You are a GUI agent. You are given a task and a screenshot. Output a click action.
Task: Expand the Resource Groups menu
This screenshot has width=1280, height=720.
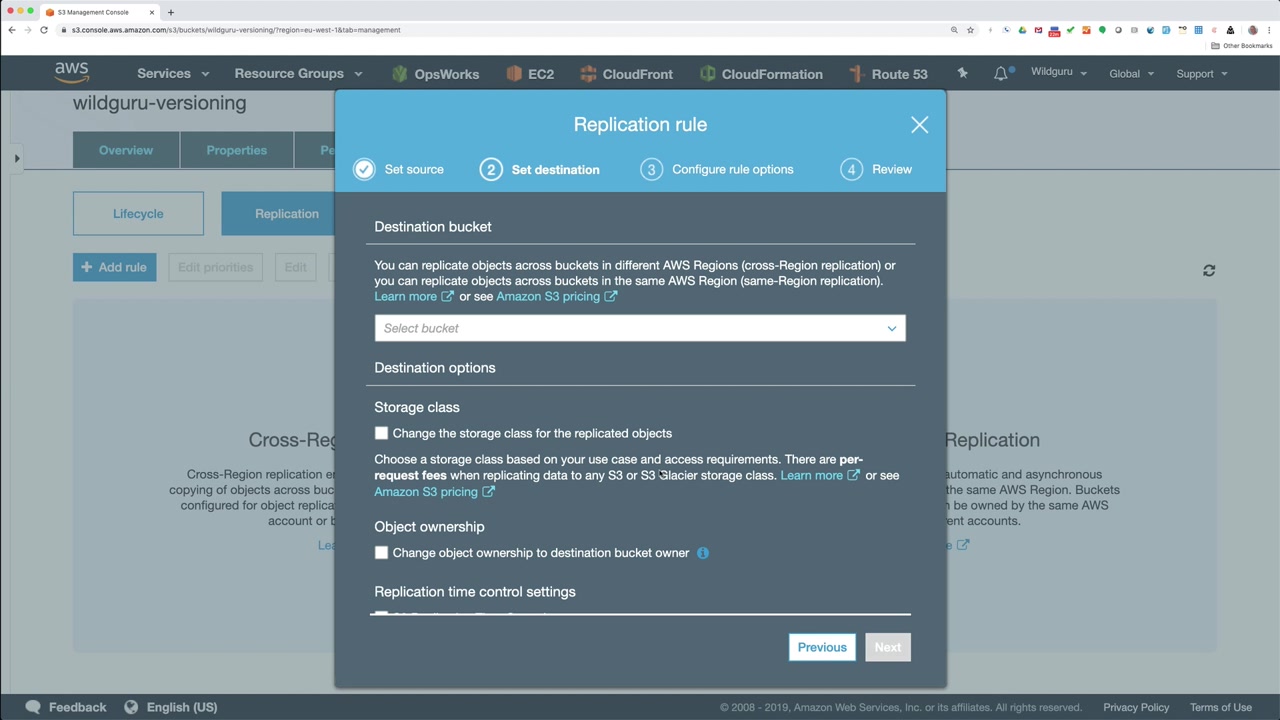coord(298,74)
